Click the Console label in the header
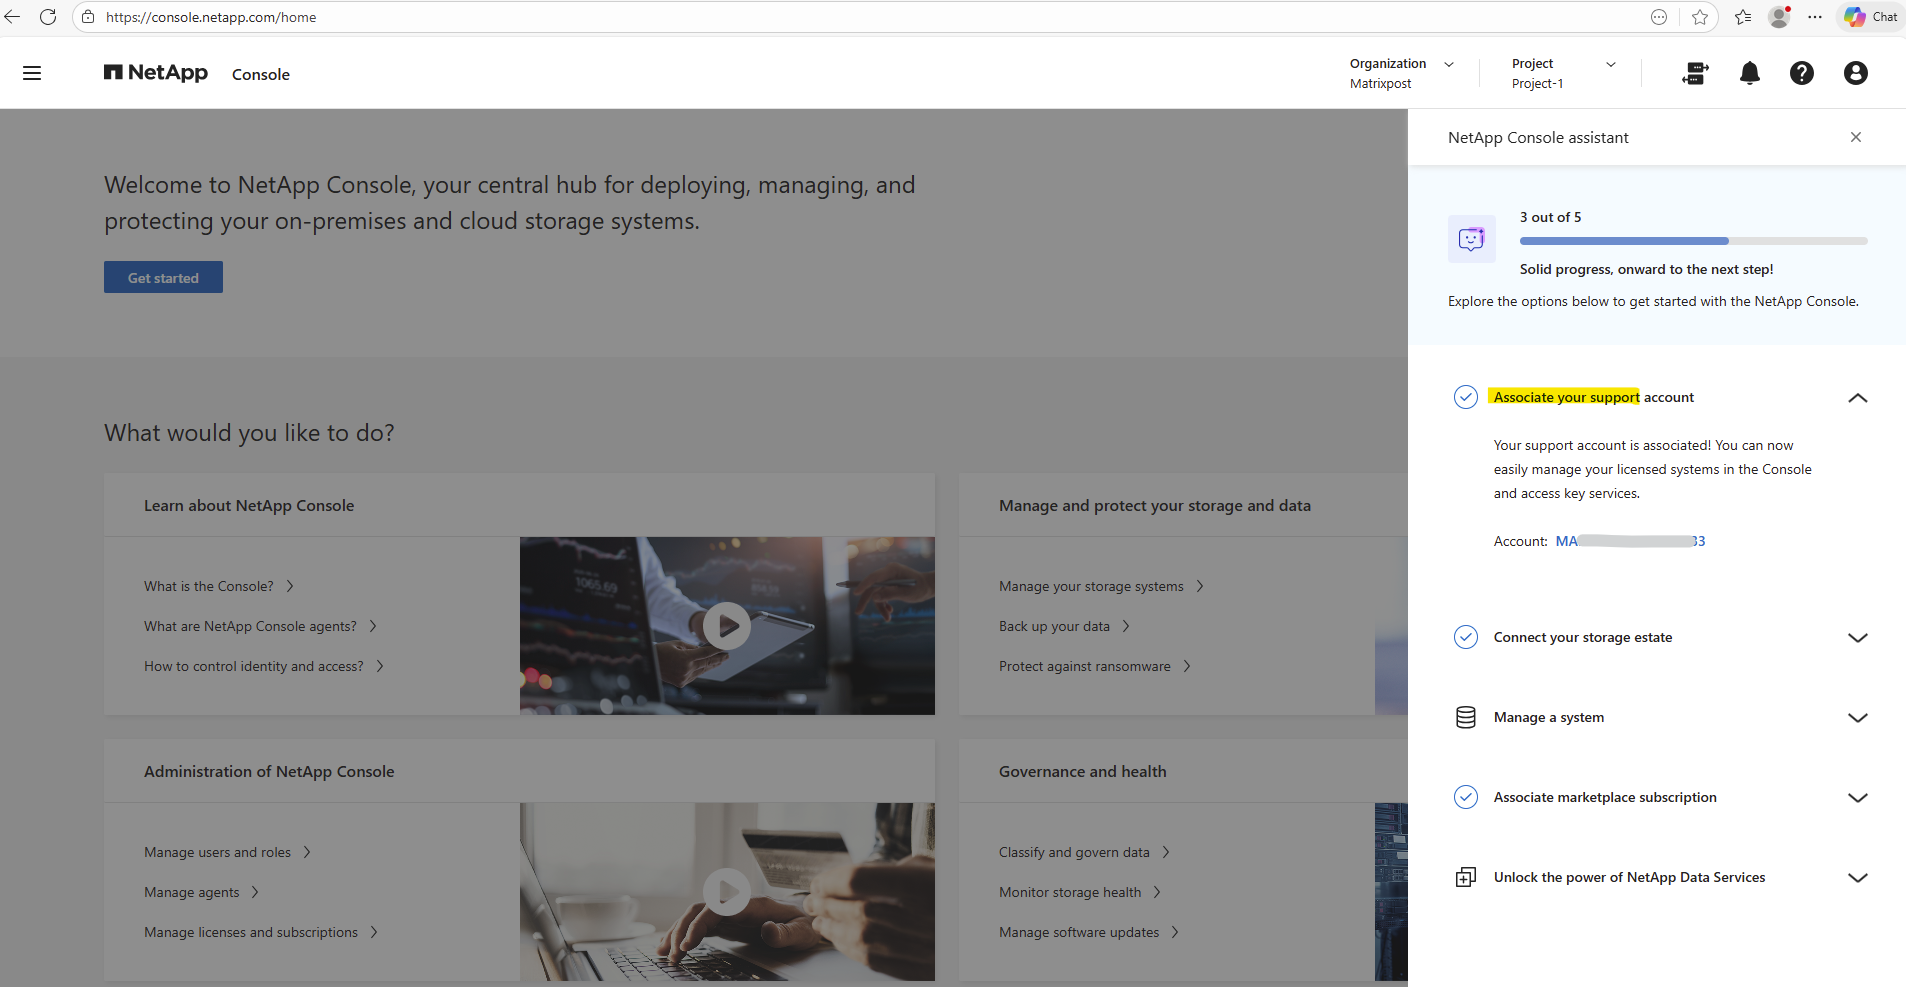Viewport: 1906px width, 987px height. [261, 74]
